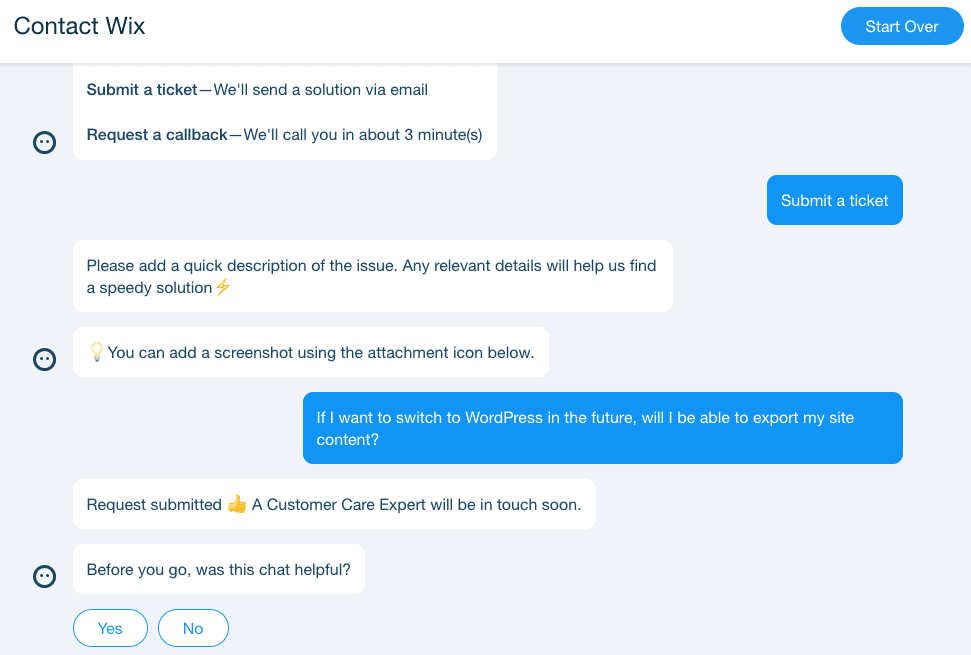Screen dimensions: 971x655
Task: Click the thumbs up emoji
Action: (x=237, y=504)
